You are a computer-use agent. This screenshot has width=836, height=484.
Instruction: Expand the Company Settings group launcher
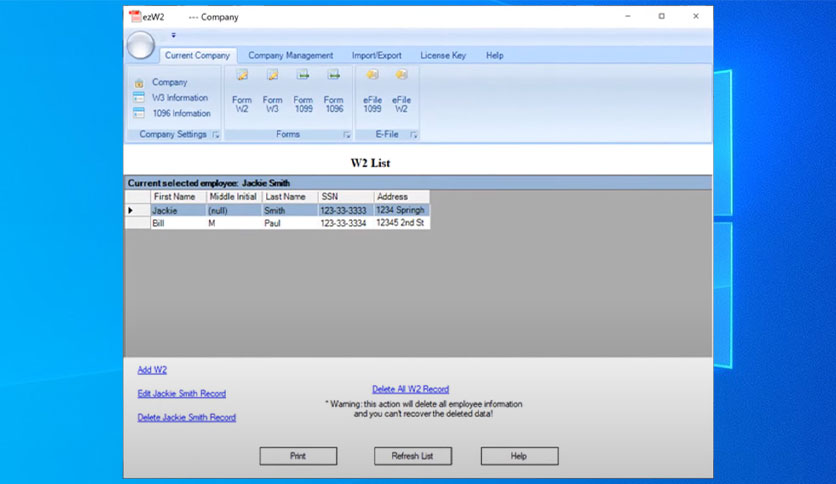pos(216,135)
